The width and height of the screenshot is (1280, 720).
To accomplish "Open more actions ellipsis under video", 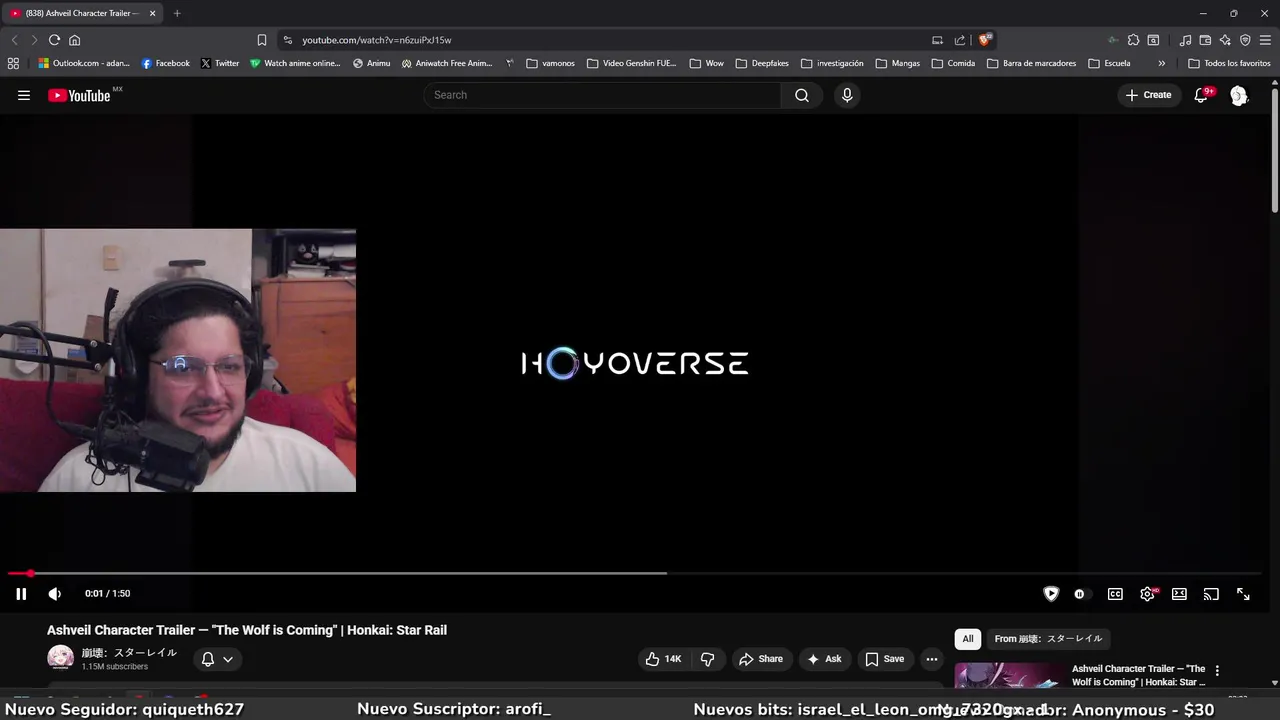I will point(932,659).
